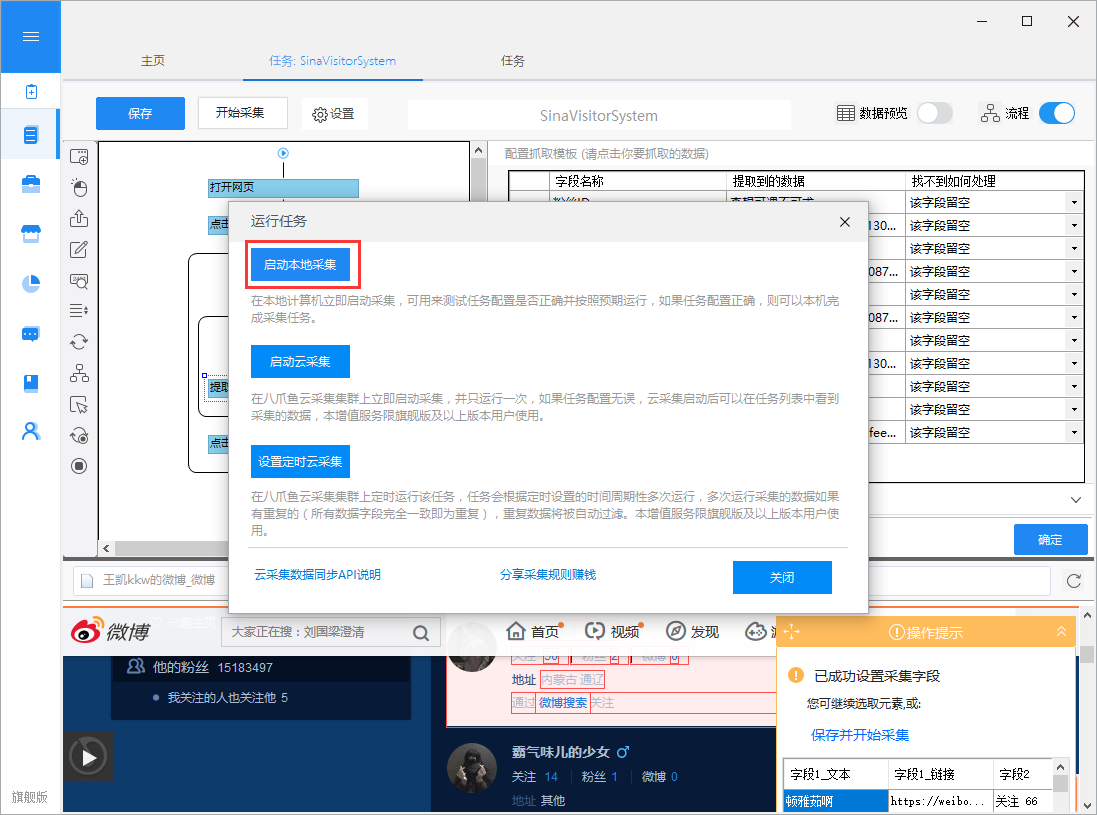The image size is (1097, 815).
Task: Open the user account sidebar icon
Action: point(31,432)
